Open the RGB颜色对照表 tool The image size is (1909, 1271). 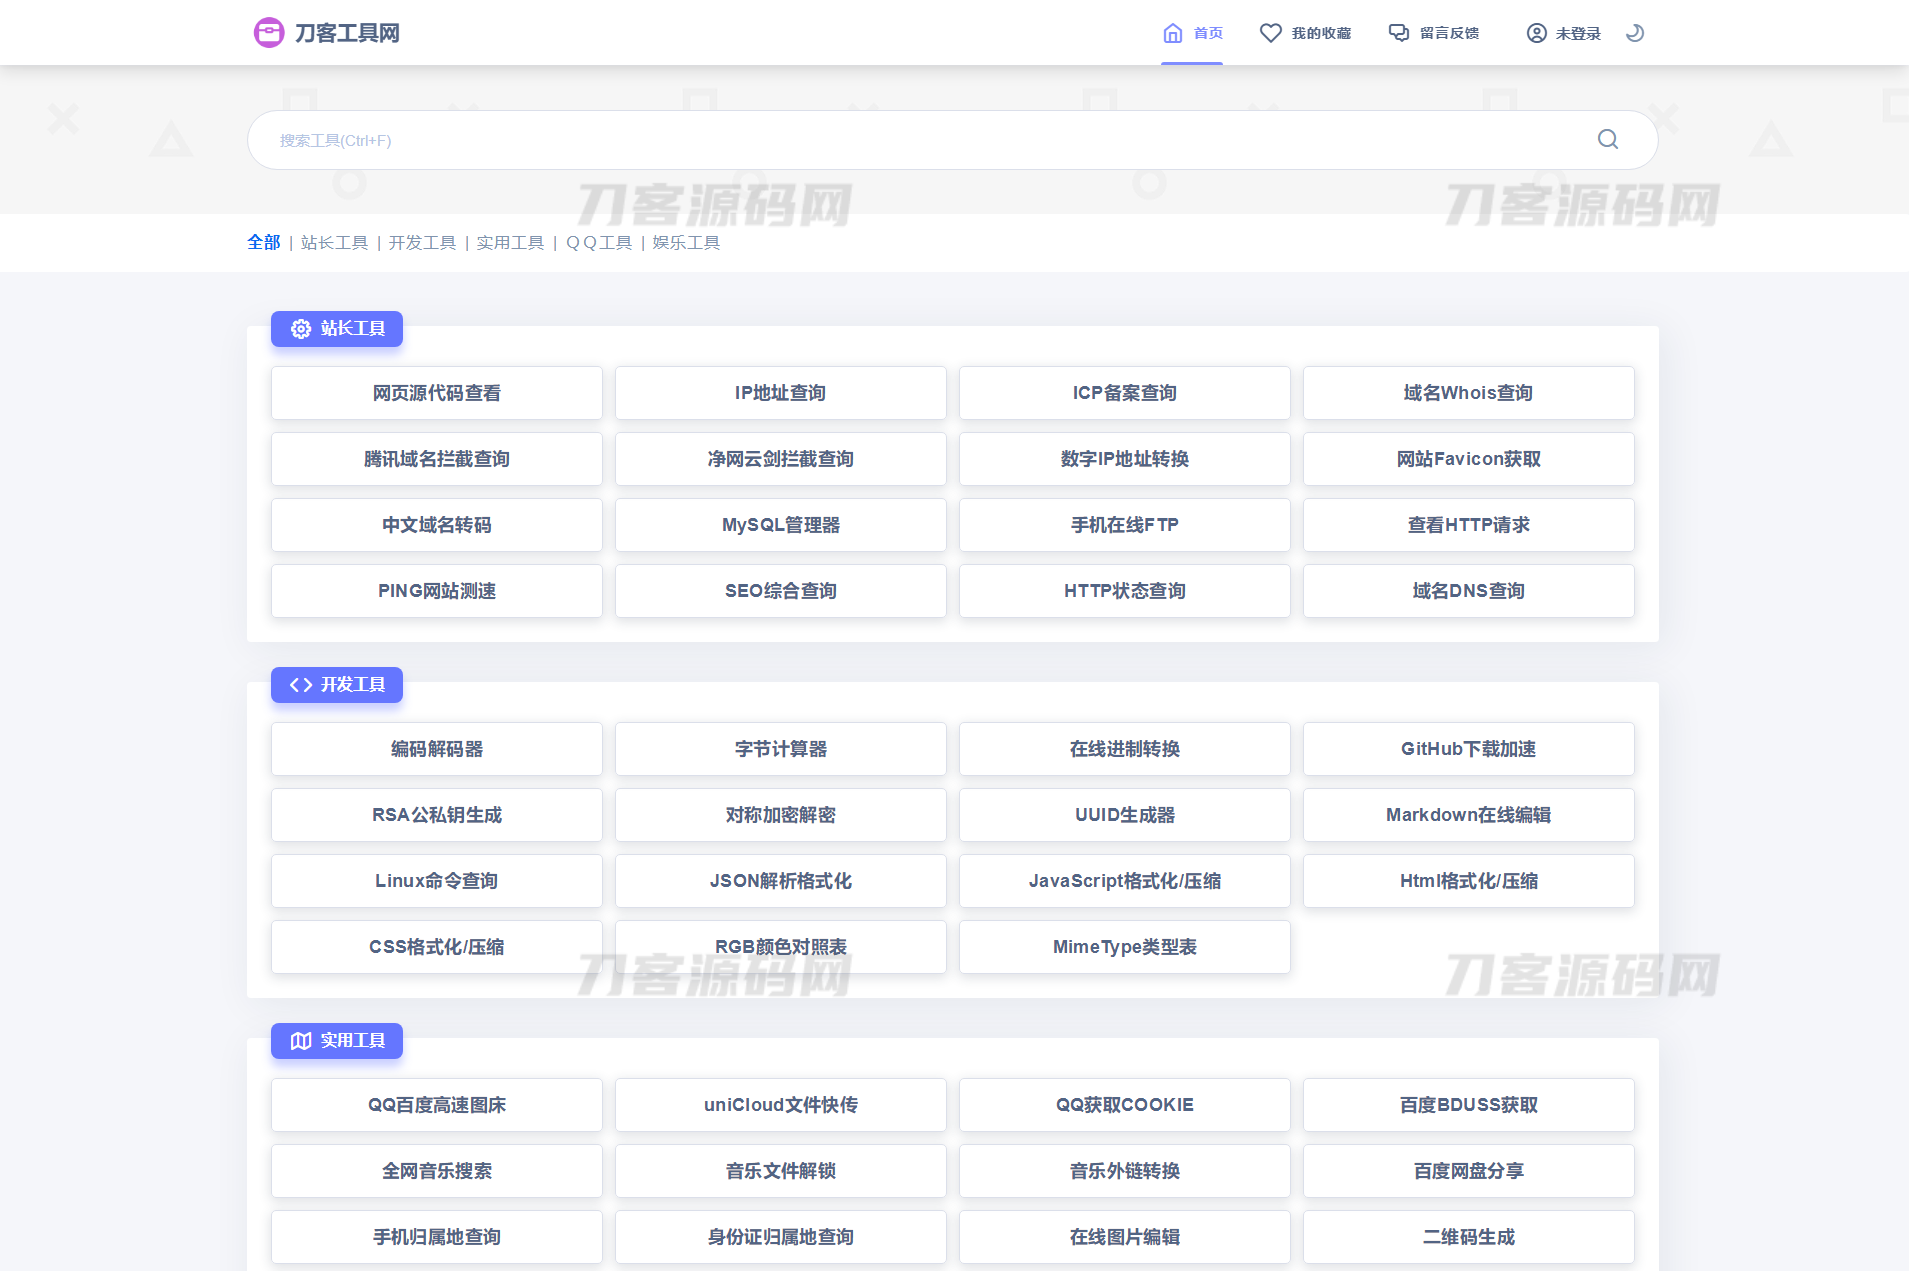[x=780, y=946]
